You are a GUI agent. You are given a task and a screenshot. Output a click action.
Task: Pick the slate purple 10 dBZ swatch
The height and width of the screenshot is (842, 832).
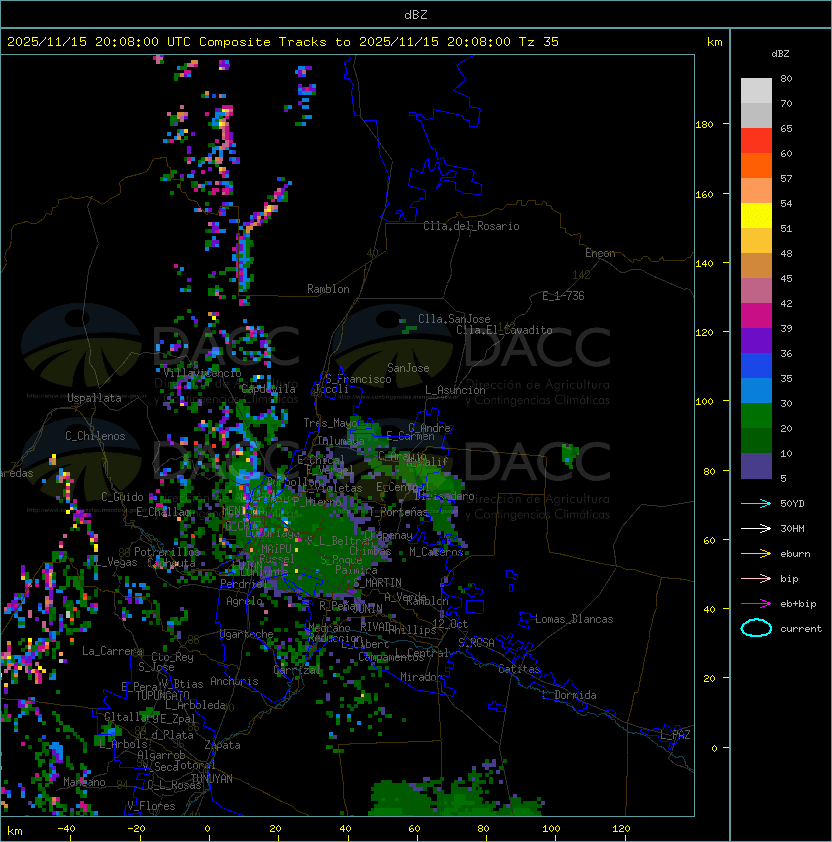pos(756,466)
